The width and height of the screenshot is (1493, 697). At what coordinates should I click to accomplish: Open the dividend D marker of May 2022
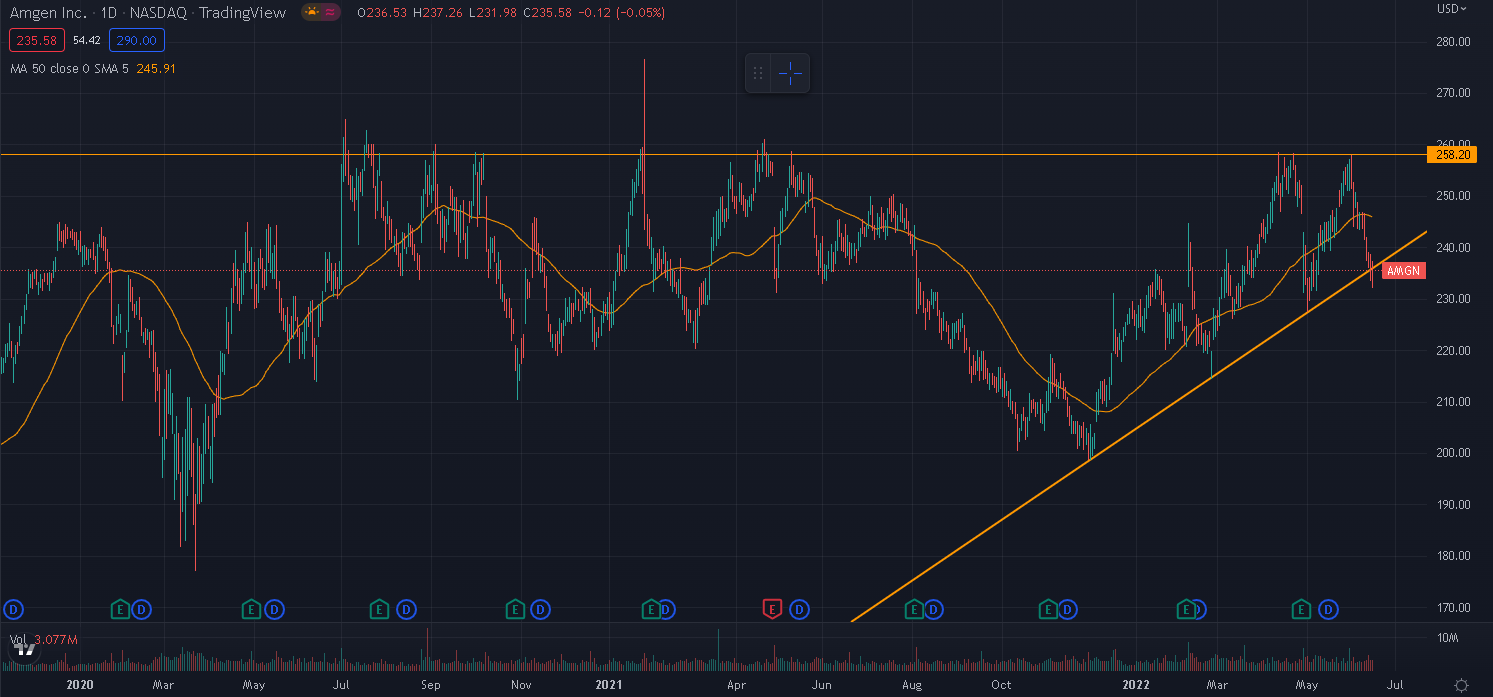(1329, 608)
